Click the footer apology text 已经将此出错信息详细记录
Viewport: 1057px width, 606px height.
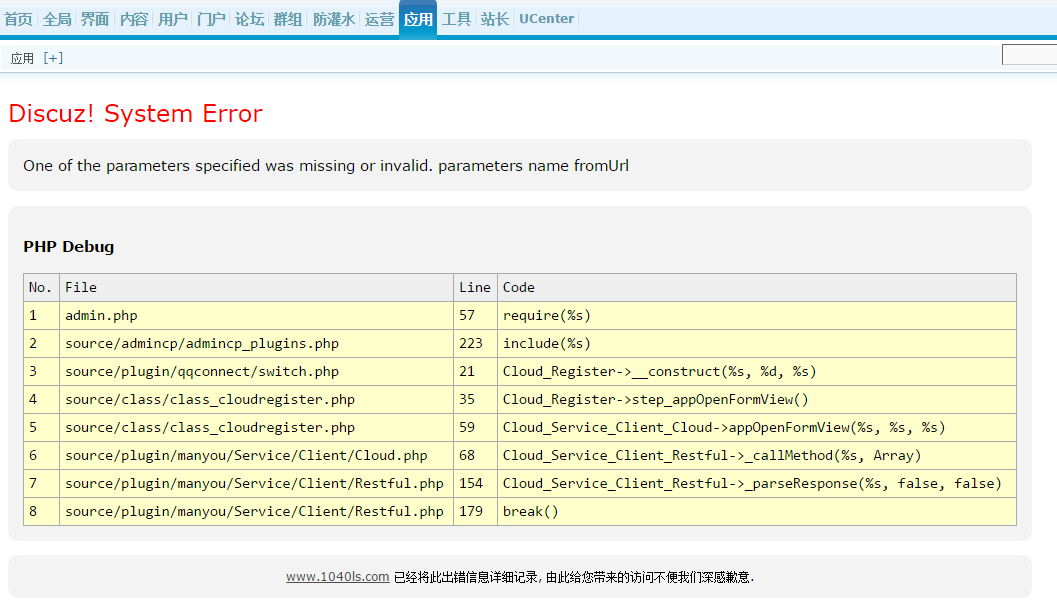click(574, 577)
